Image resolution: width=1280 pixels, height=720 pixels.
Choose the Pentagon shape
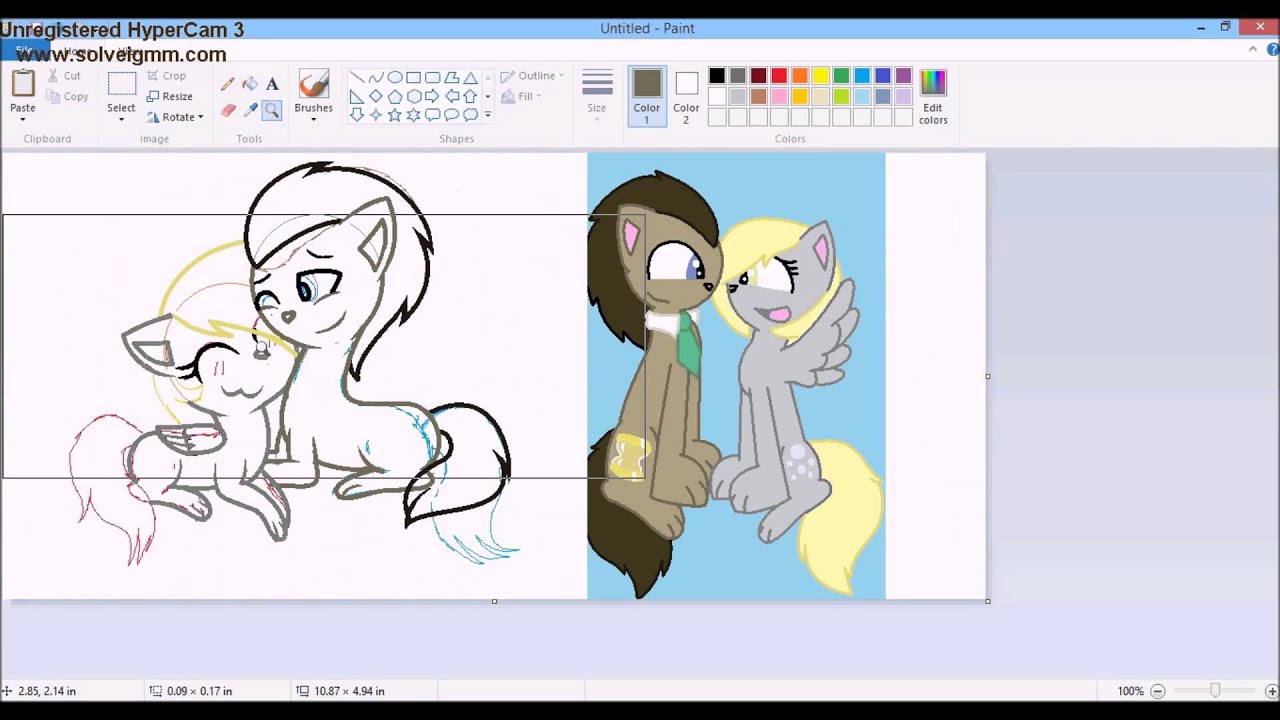[395, 96]
